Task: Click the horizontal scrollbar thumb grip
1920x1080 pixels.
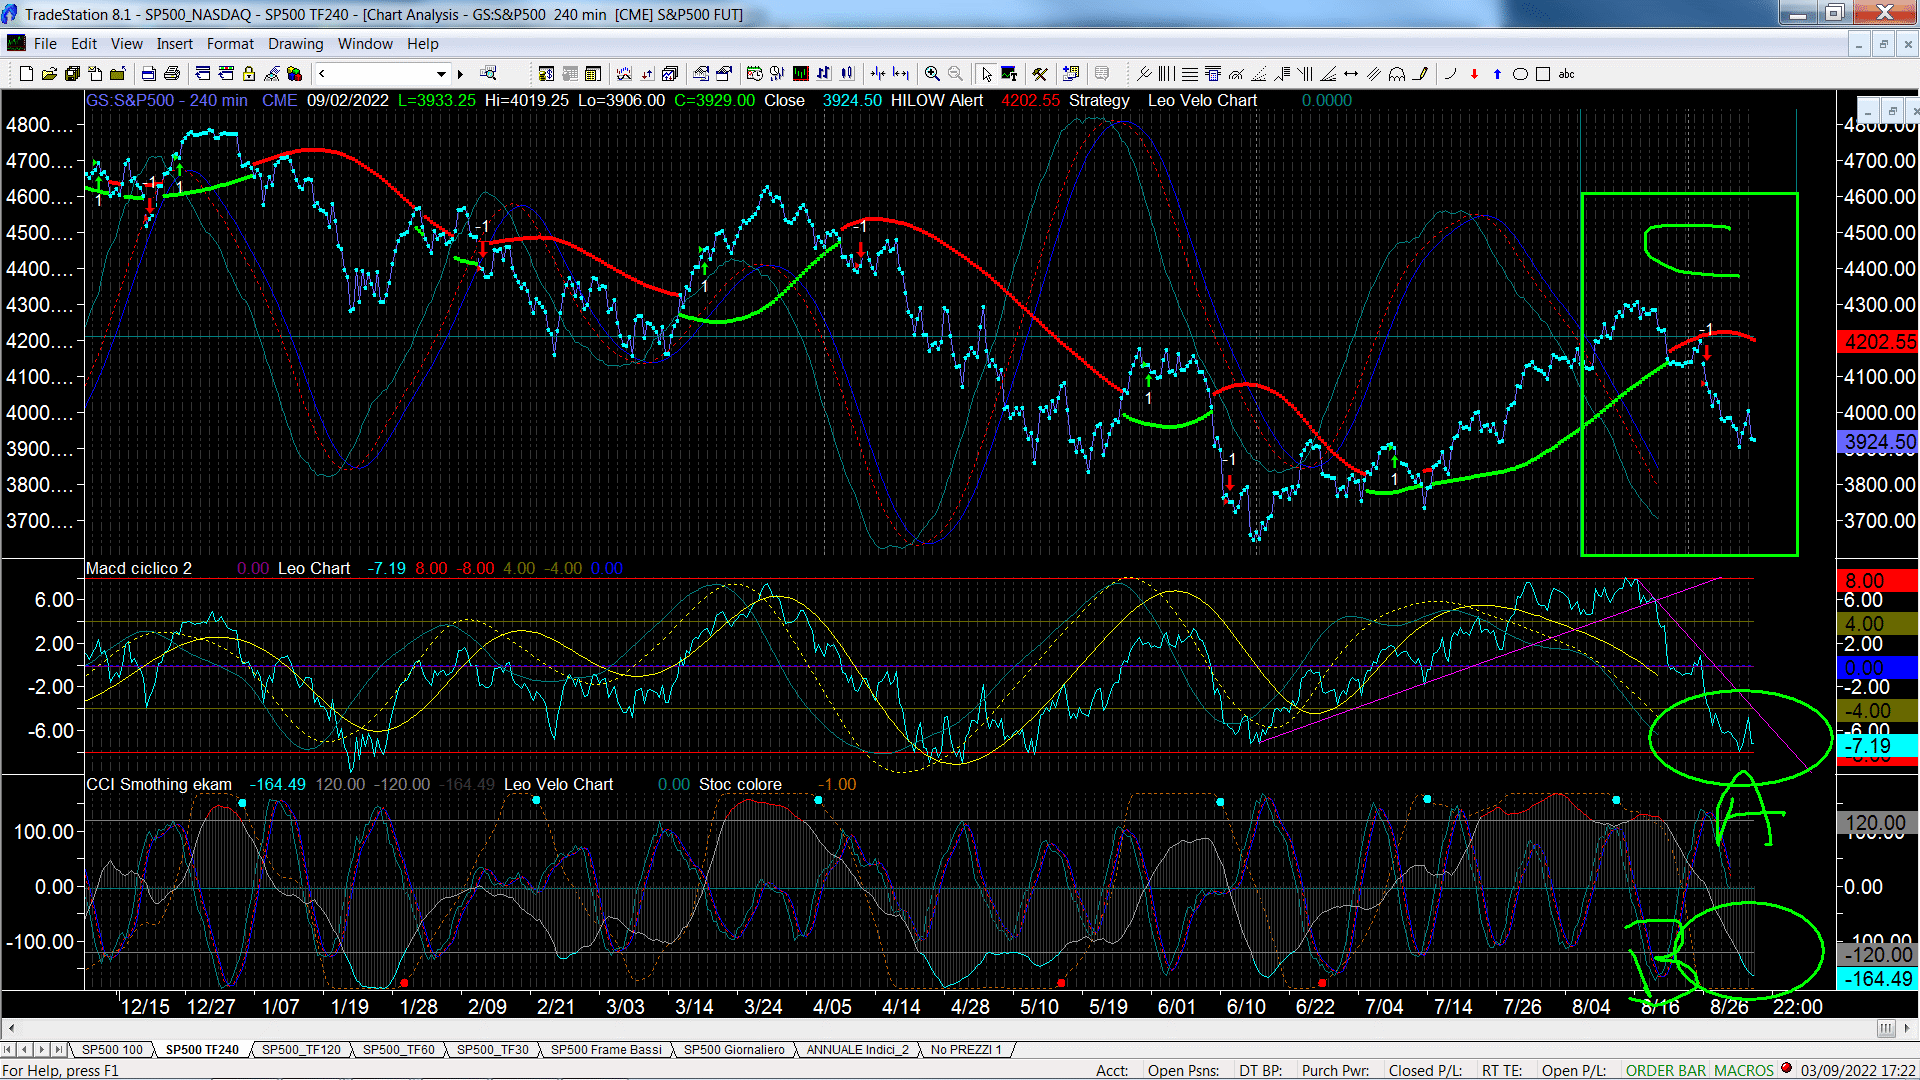Action: click(1886, 1027)
